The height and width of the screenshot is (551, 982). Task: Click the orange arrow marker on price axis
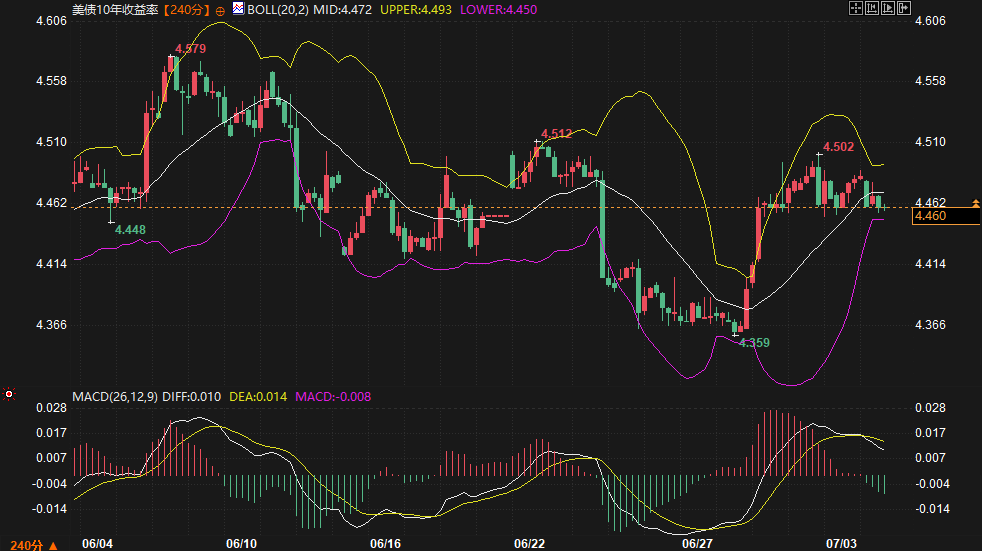[976, 203]
